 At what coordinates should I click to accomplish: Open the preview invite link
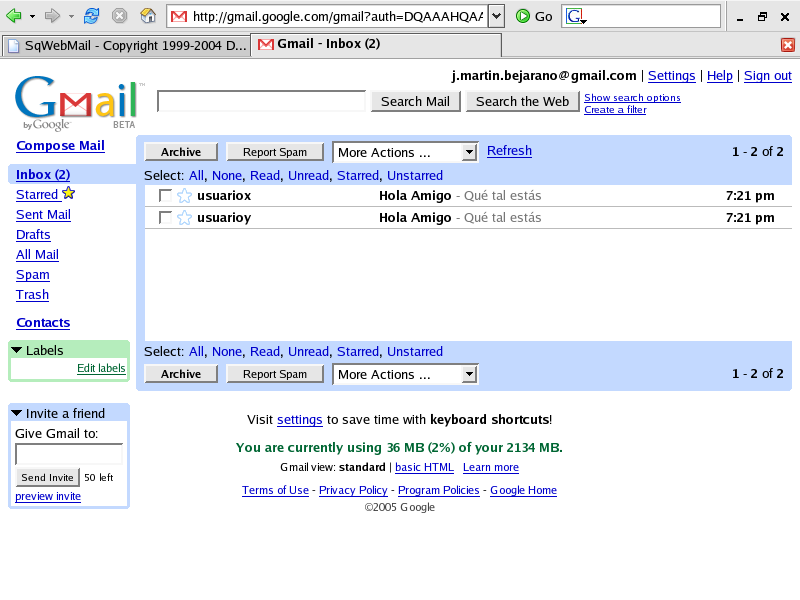[x=48, y=496]
